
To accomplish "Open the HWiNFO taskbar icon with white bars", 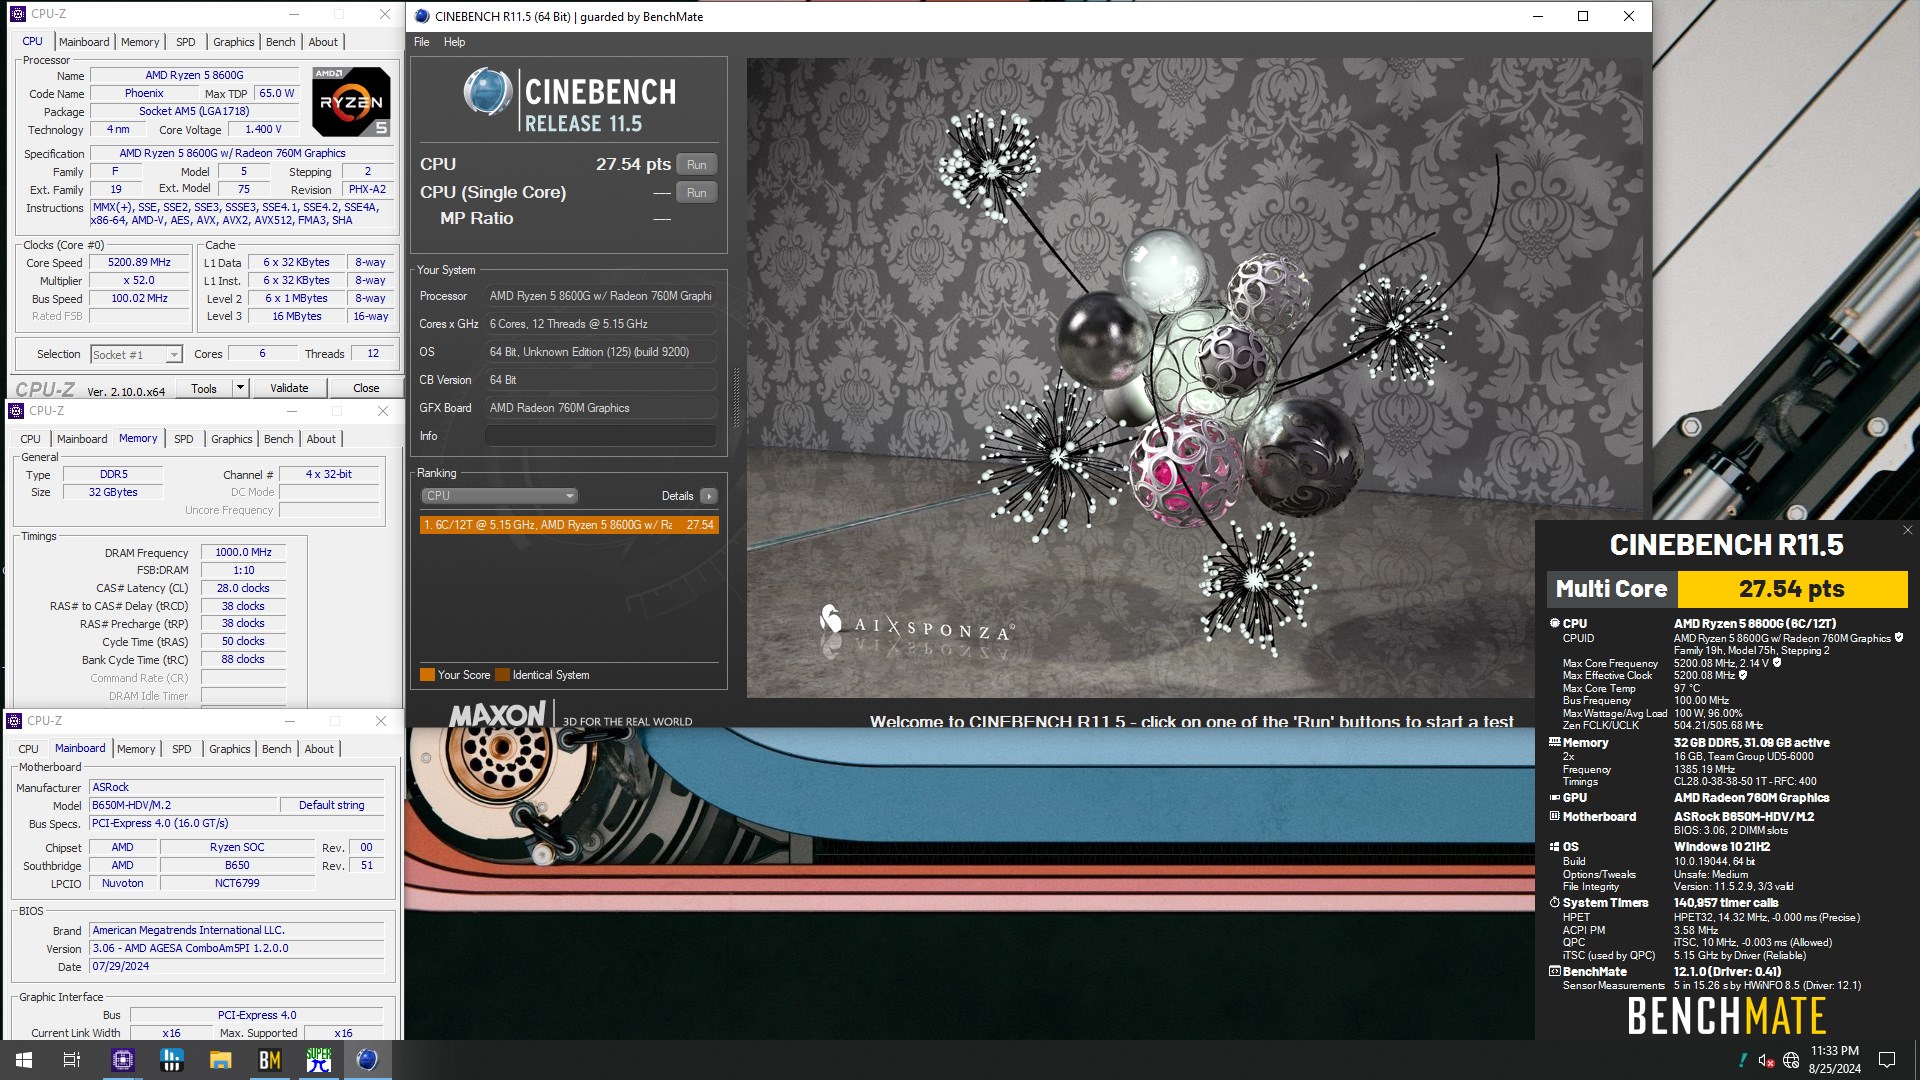I will pos(172,1060).
